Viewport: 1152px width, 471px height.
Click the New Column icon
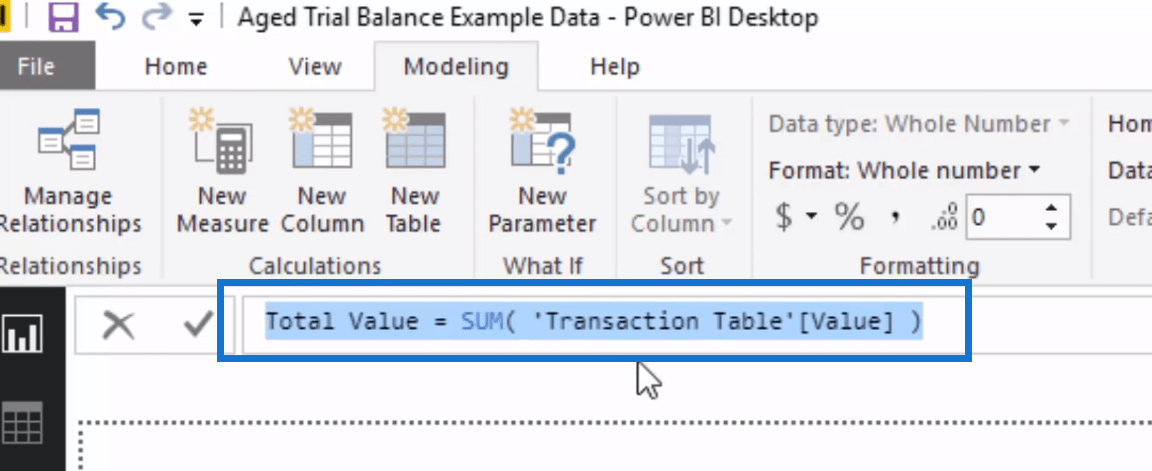(320, 138)
